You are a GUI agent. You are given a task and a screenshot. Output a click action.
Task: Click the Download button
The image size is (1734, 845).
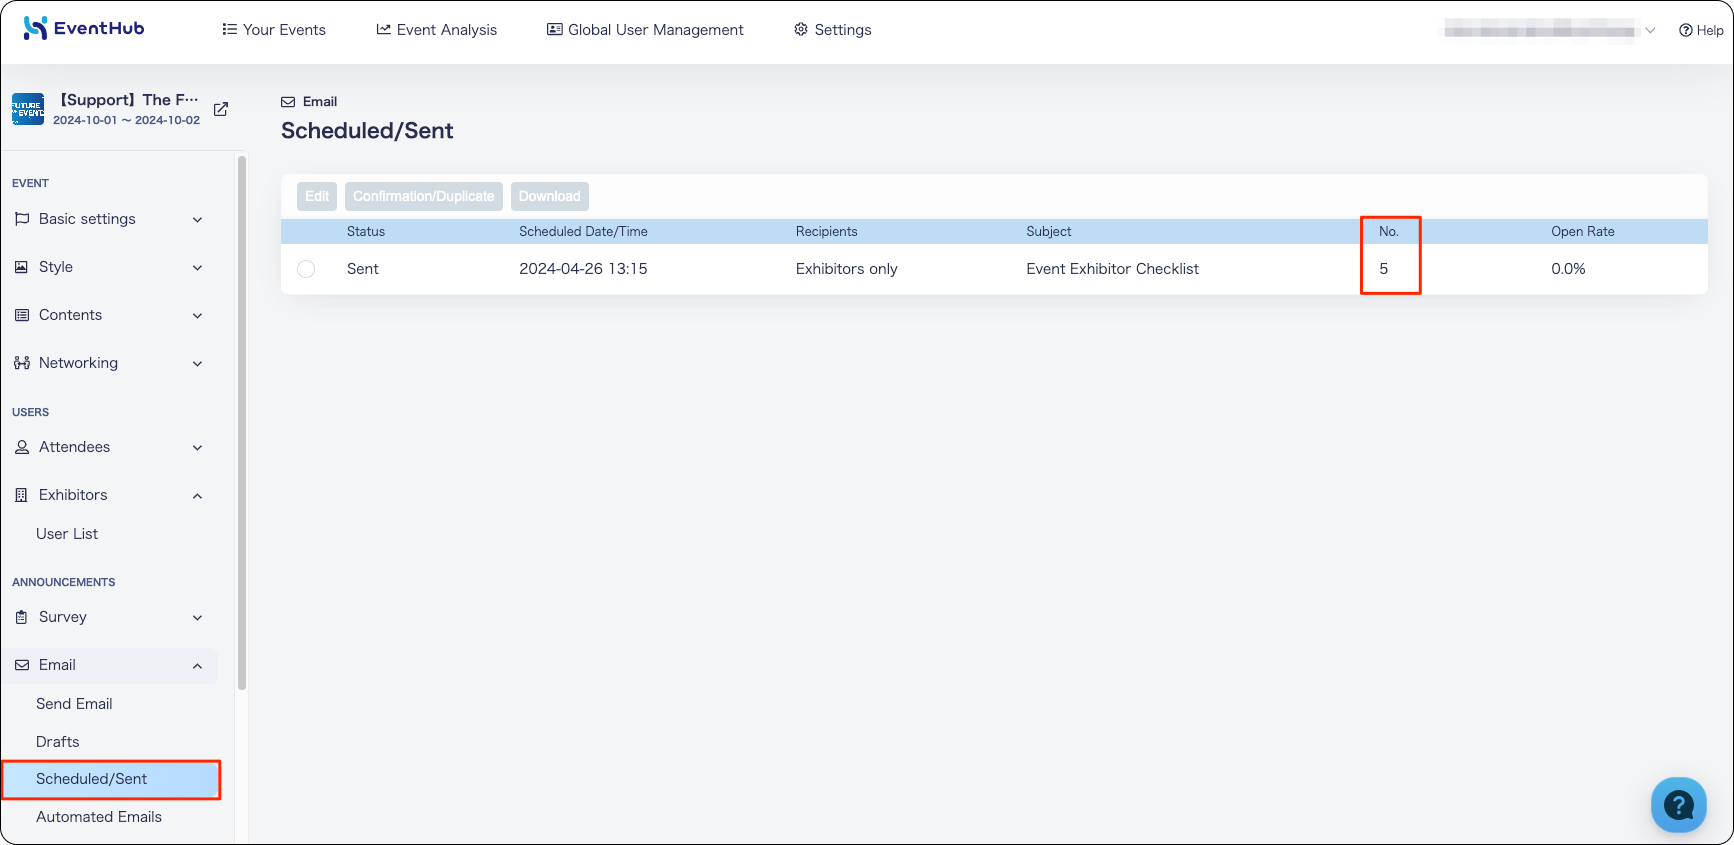[550, 196]
